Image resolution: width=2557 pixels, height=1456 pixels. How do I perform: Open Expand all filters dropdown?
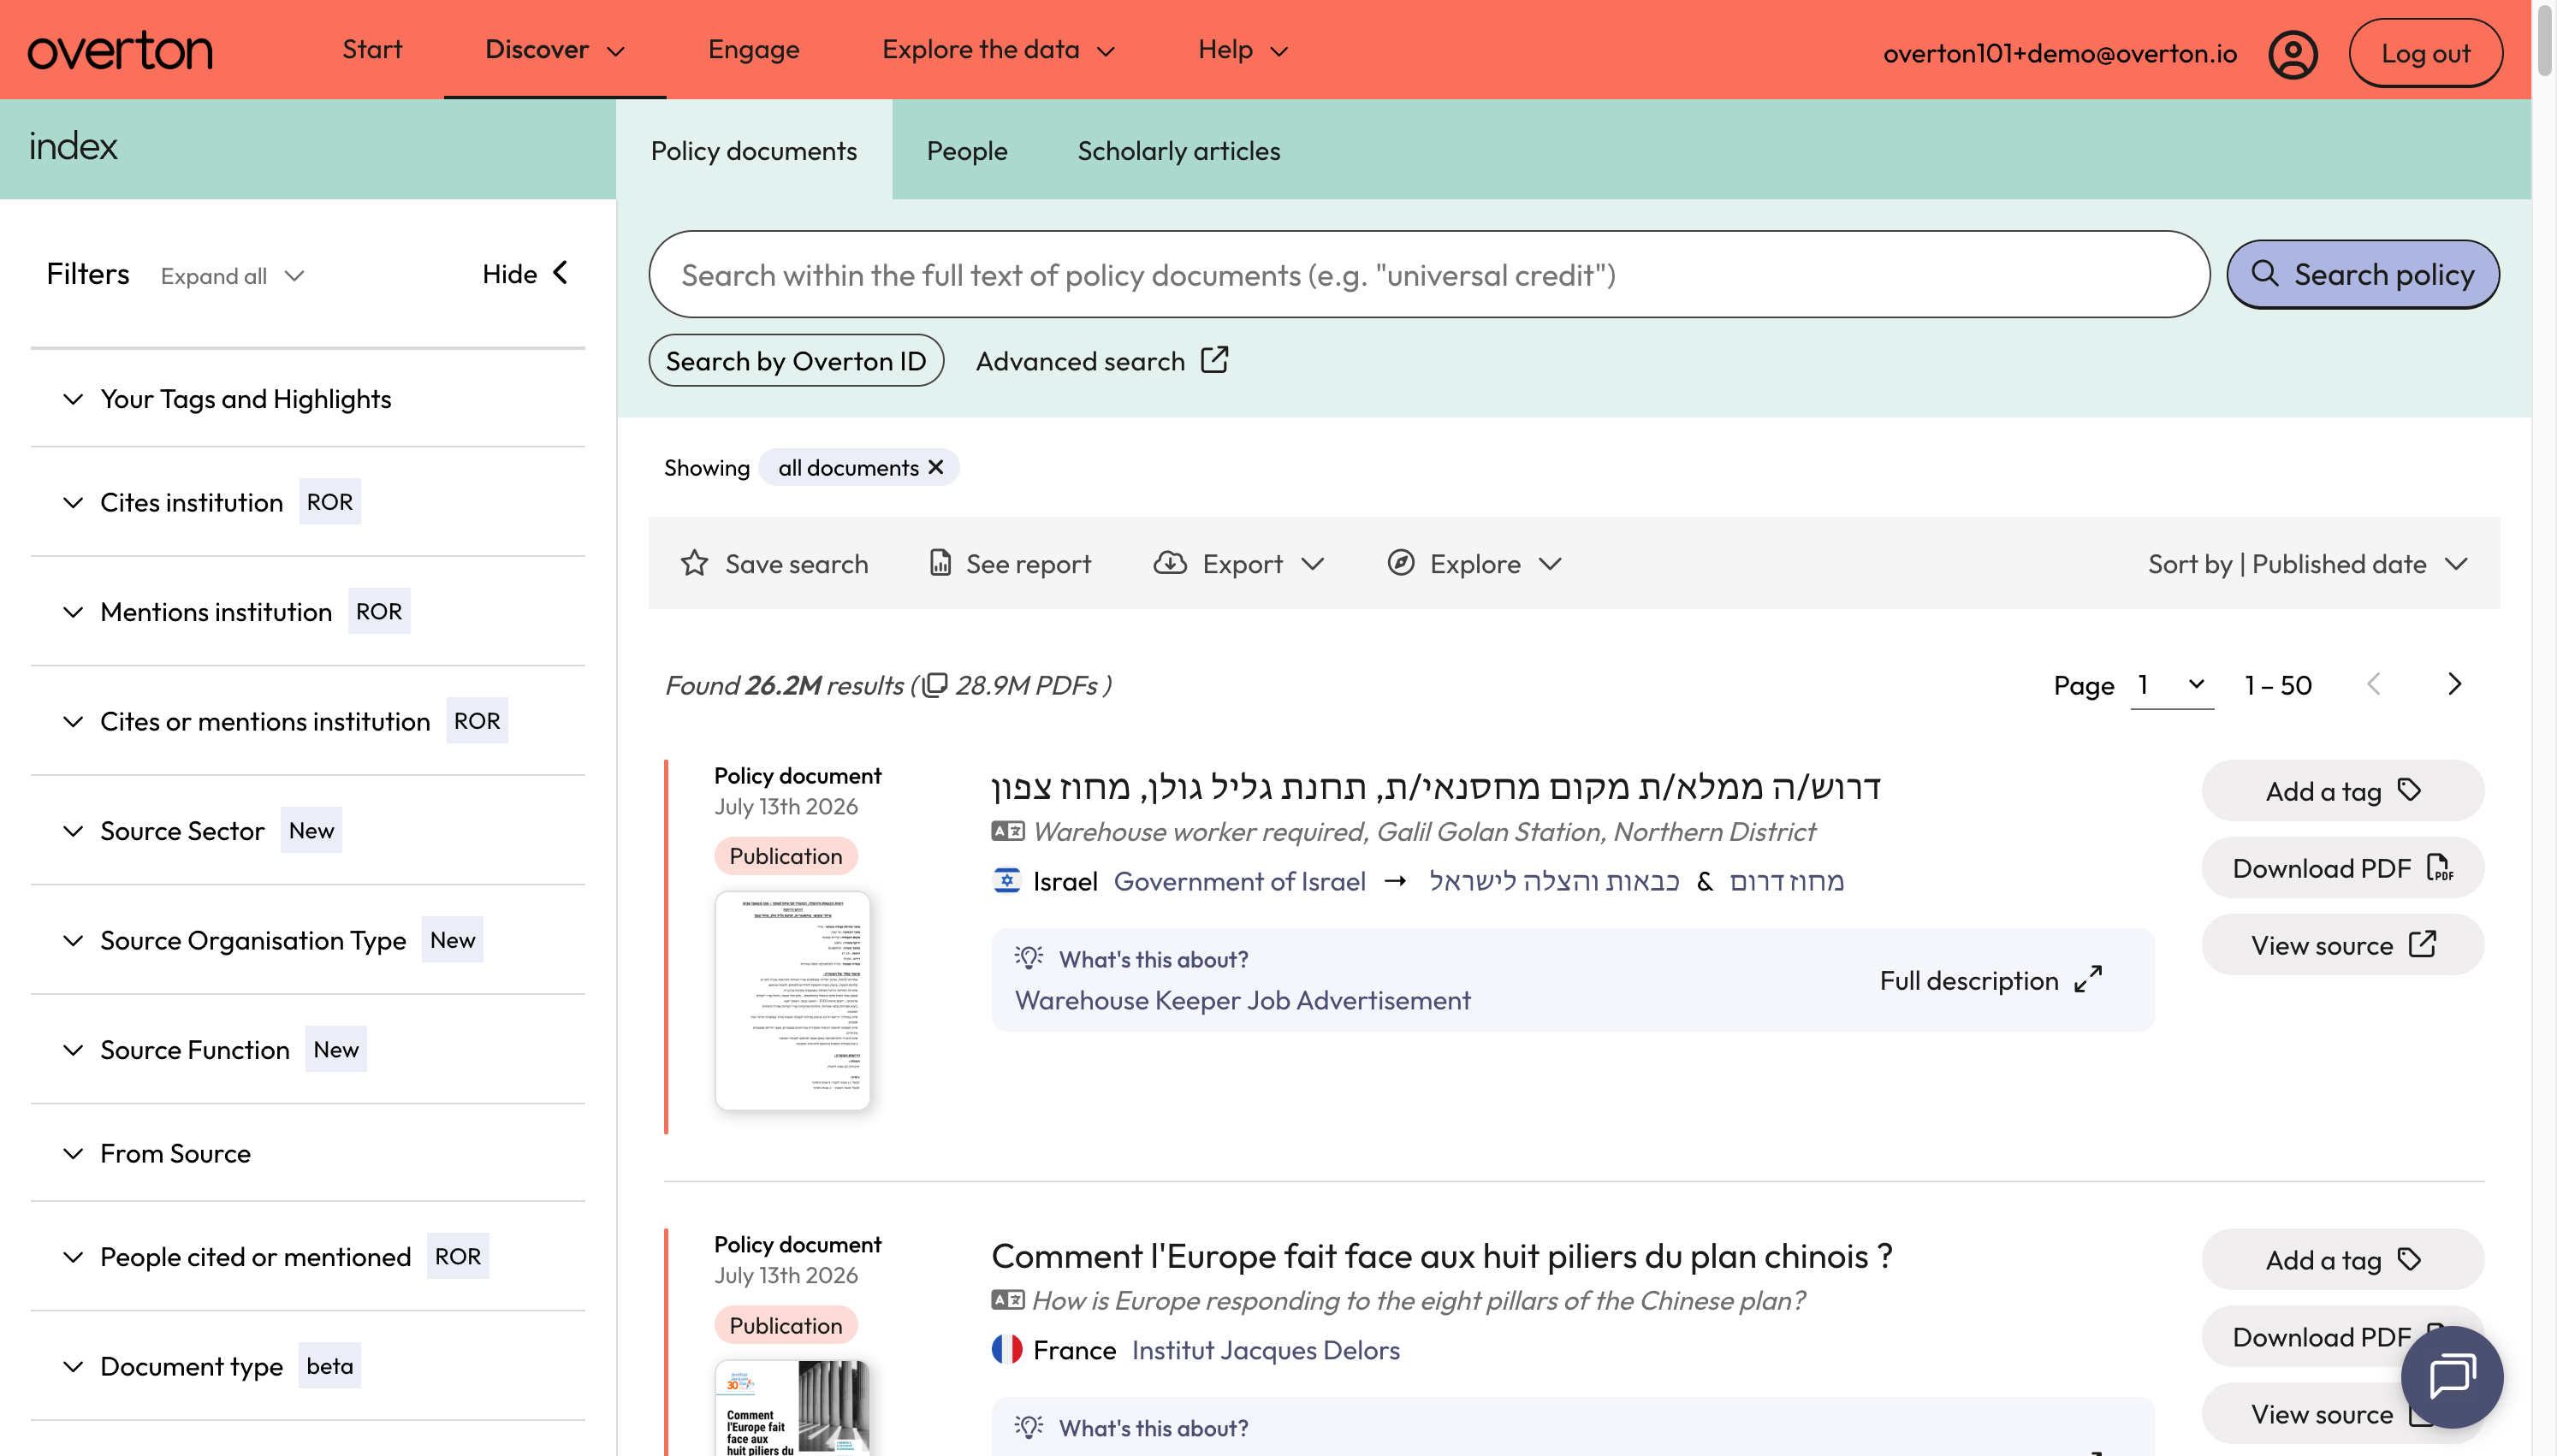pyautogui.click(x=232, y=276)
